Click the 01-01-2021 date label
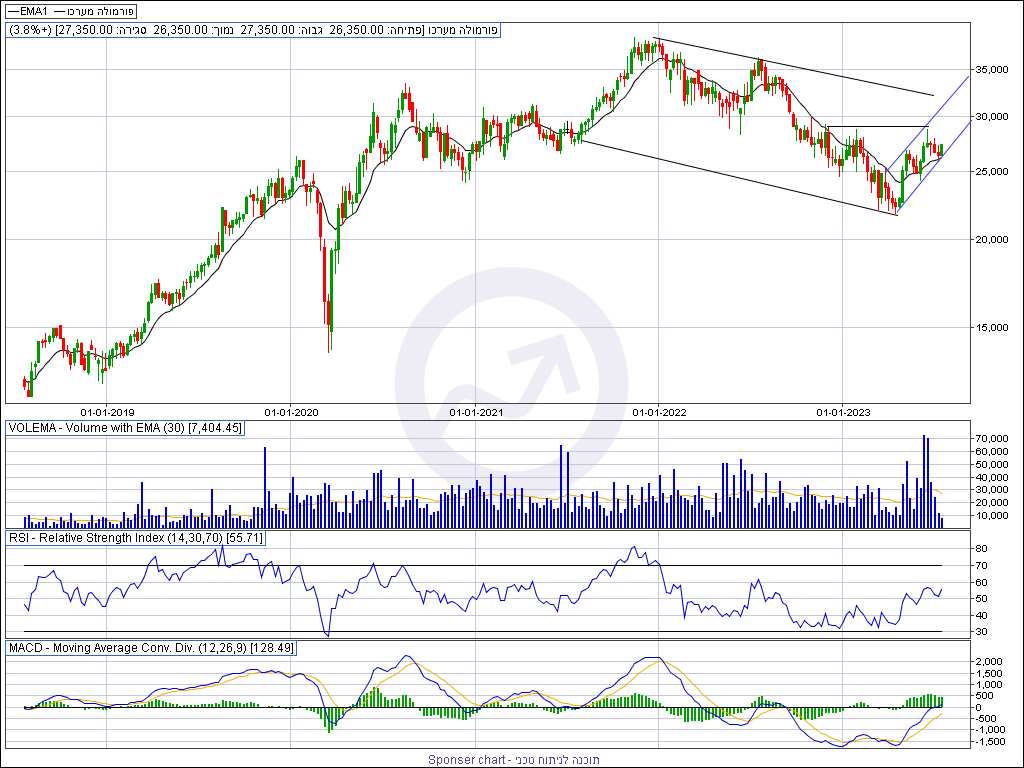The image size is (1024, 768). click(476, 412)
